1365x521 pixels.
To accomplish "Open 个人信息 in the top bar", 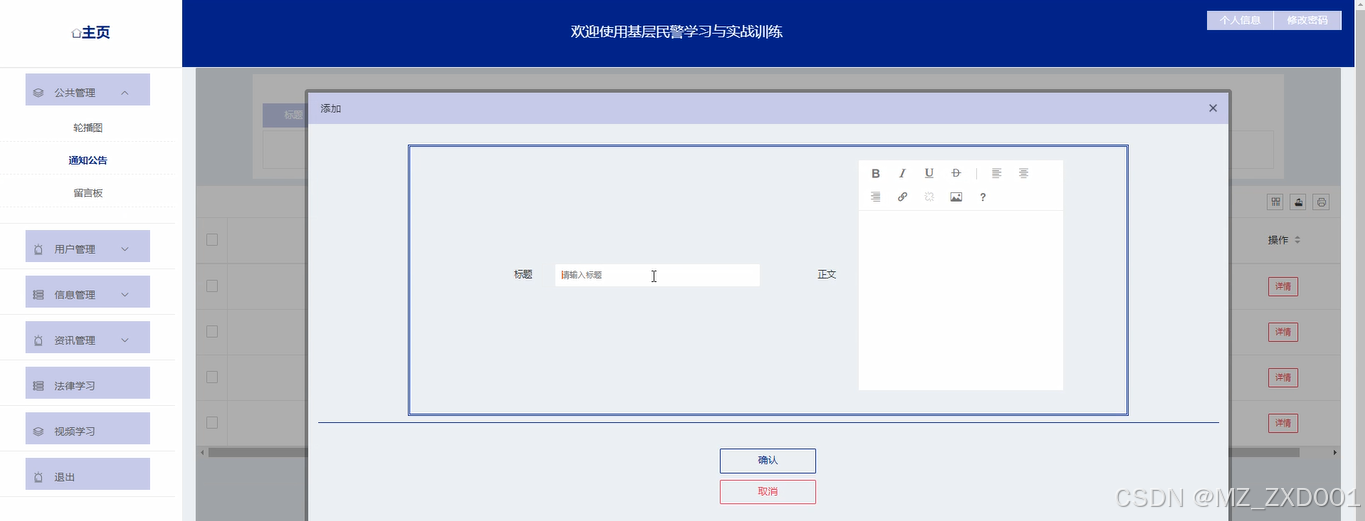I will pos(1240,20).
